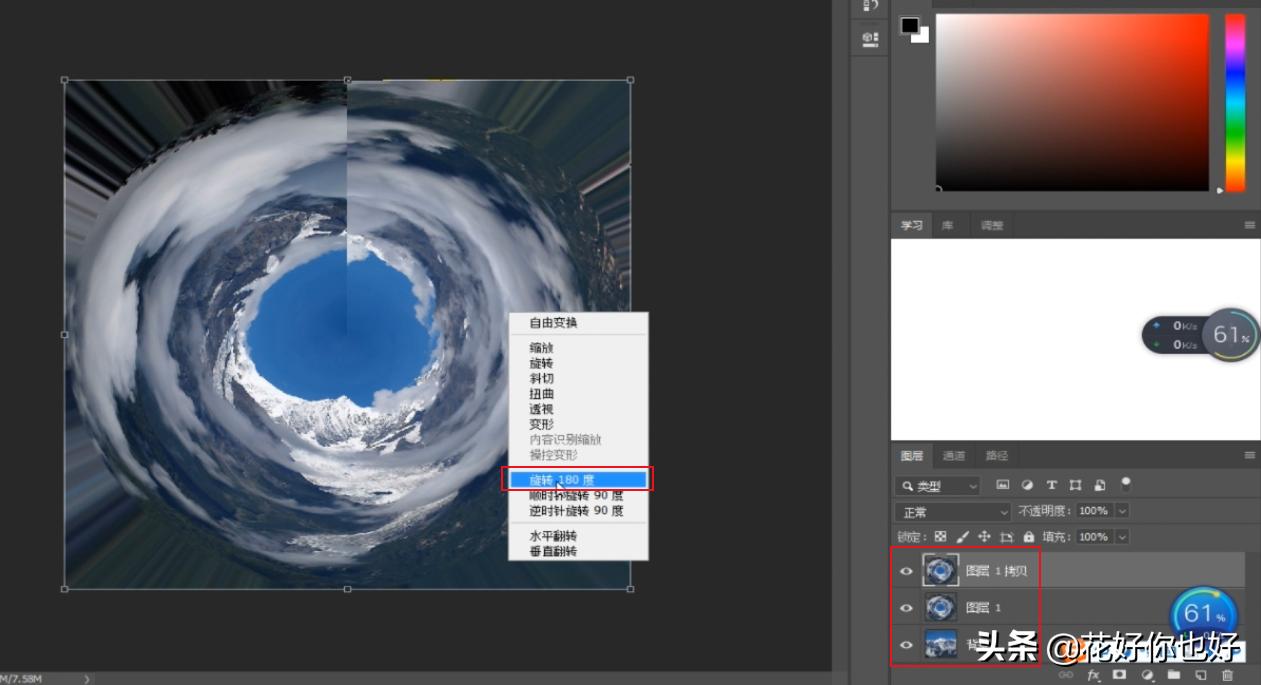The height and width of the screenshot is (685, 1261).
Task: Expand the 填充 slider arrow
Action: [x=1122, y=537]
